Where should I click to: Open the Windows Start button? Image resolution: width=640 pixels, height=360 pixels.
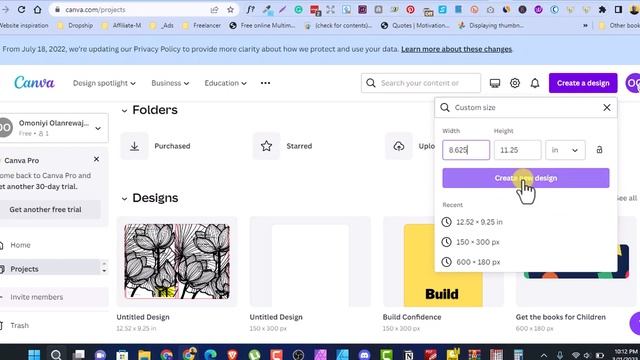(x=34, y=354)
